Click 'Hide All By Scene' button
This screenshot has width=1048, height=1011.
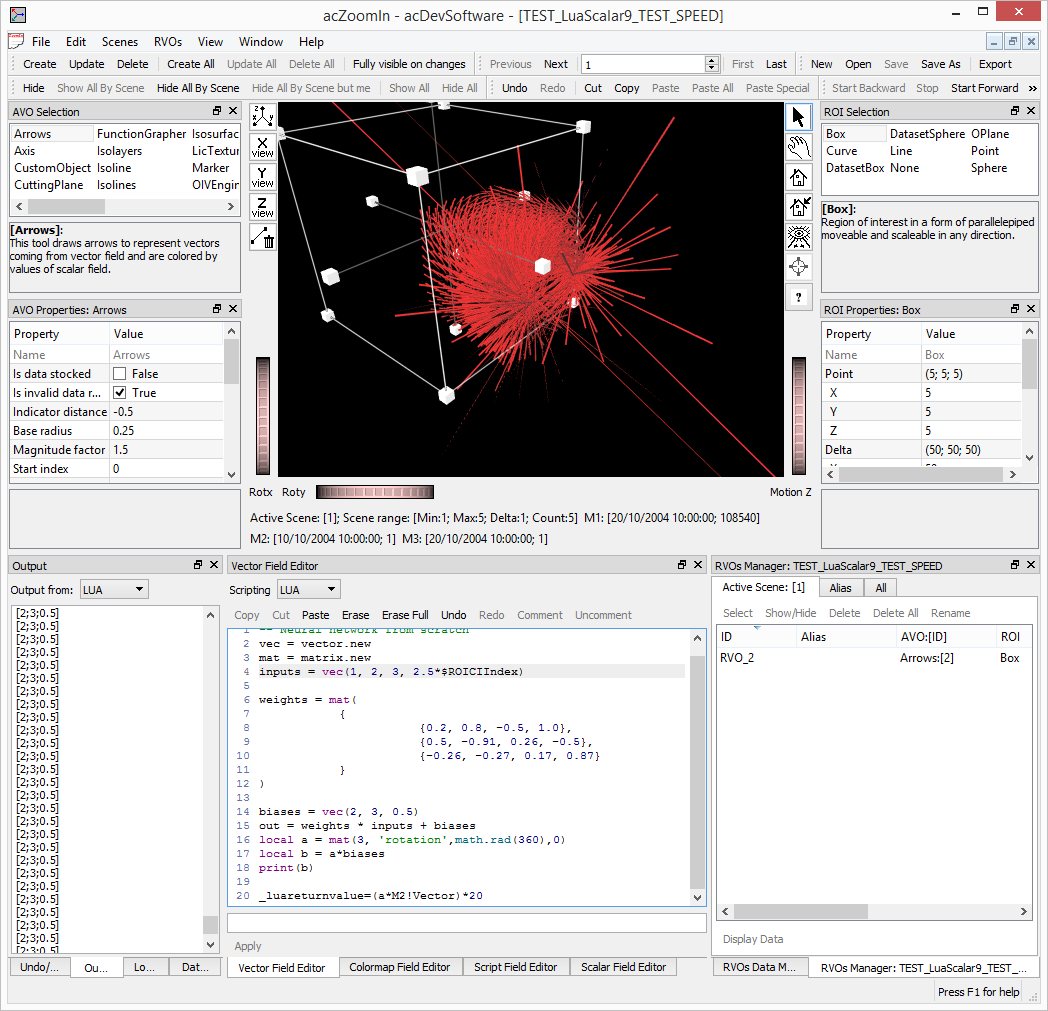tap(198, 88)
